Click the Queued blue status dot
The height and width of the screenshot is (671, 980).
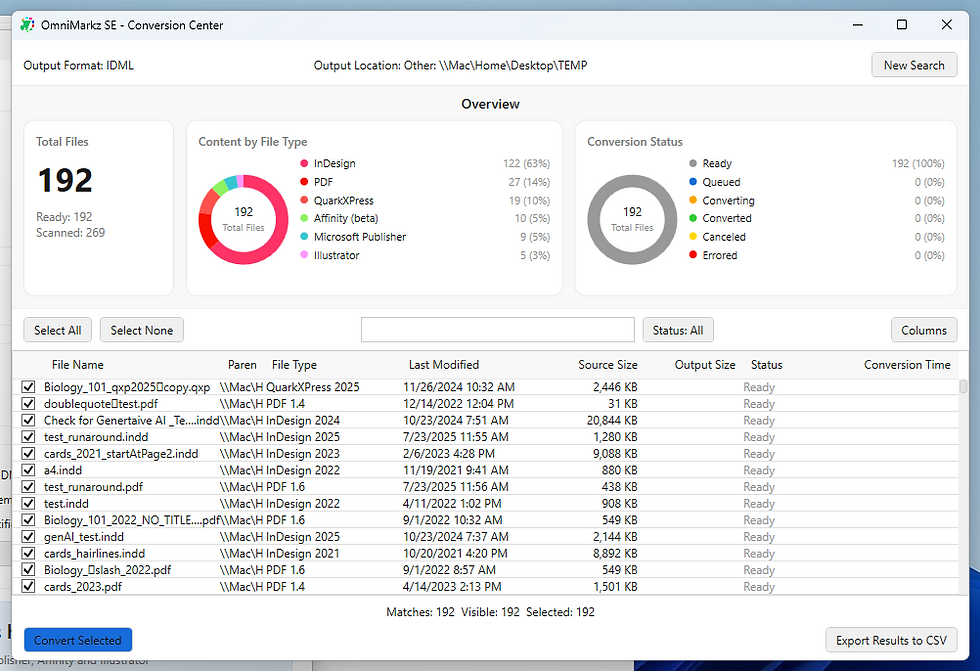pos(693,182)
